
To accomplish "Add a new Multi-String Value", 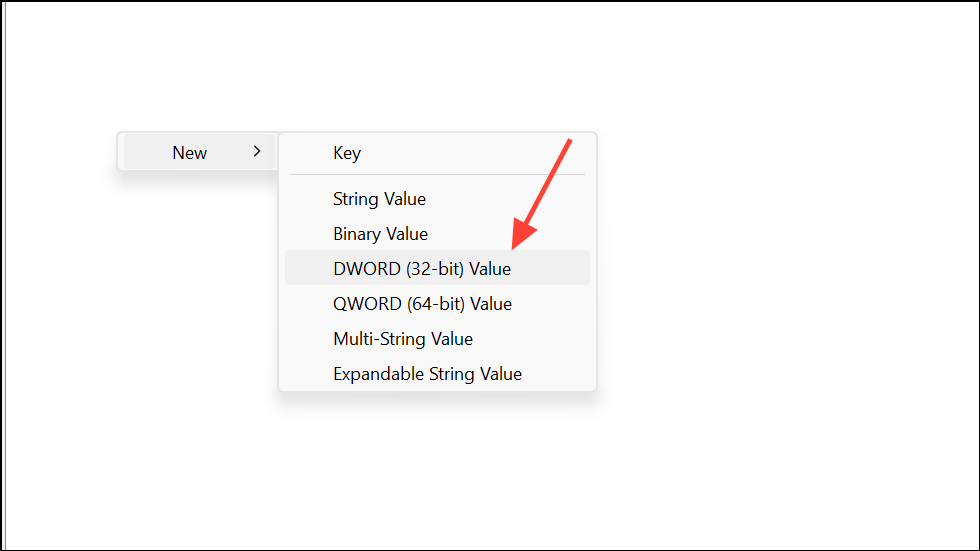I will pyautogui.click(x=402, y=339).
